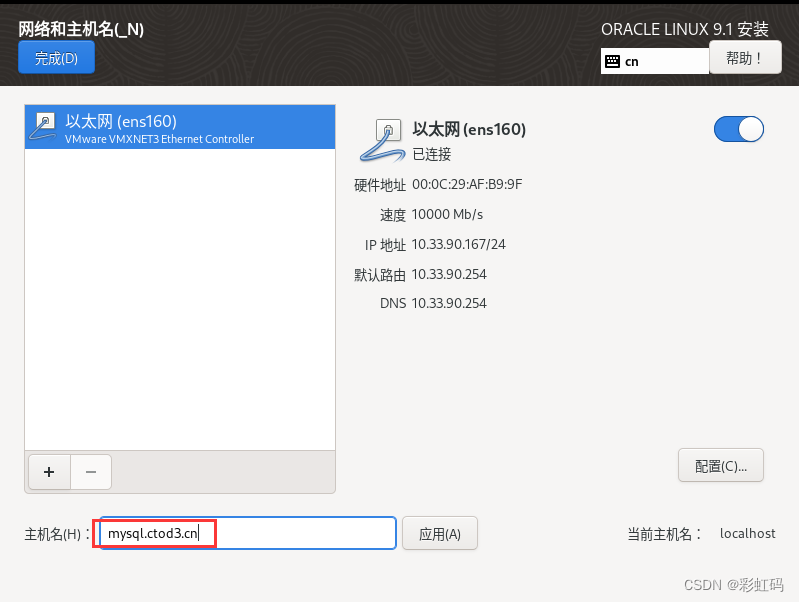Click the DNS value 10.33.90.254
Viewport: 799px width, 602px height.
point(449,303)
